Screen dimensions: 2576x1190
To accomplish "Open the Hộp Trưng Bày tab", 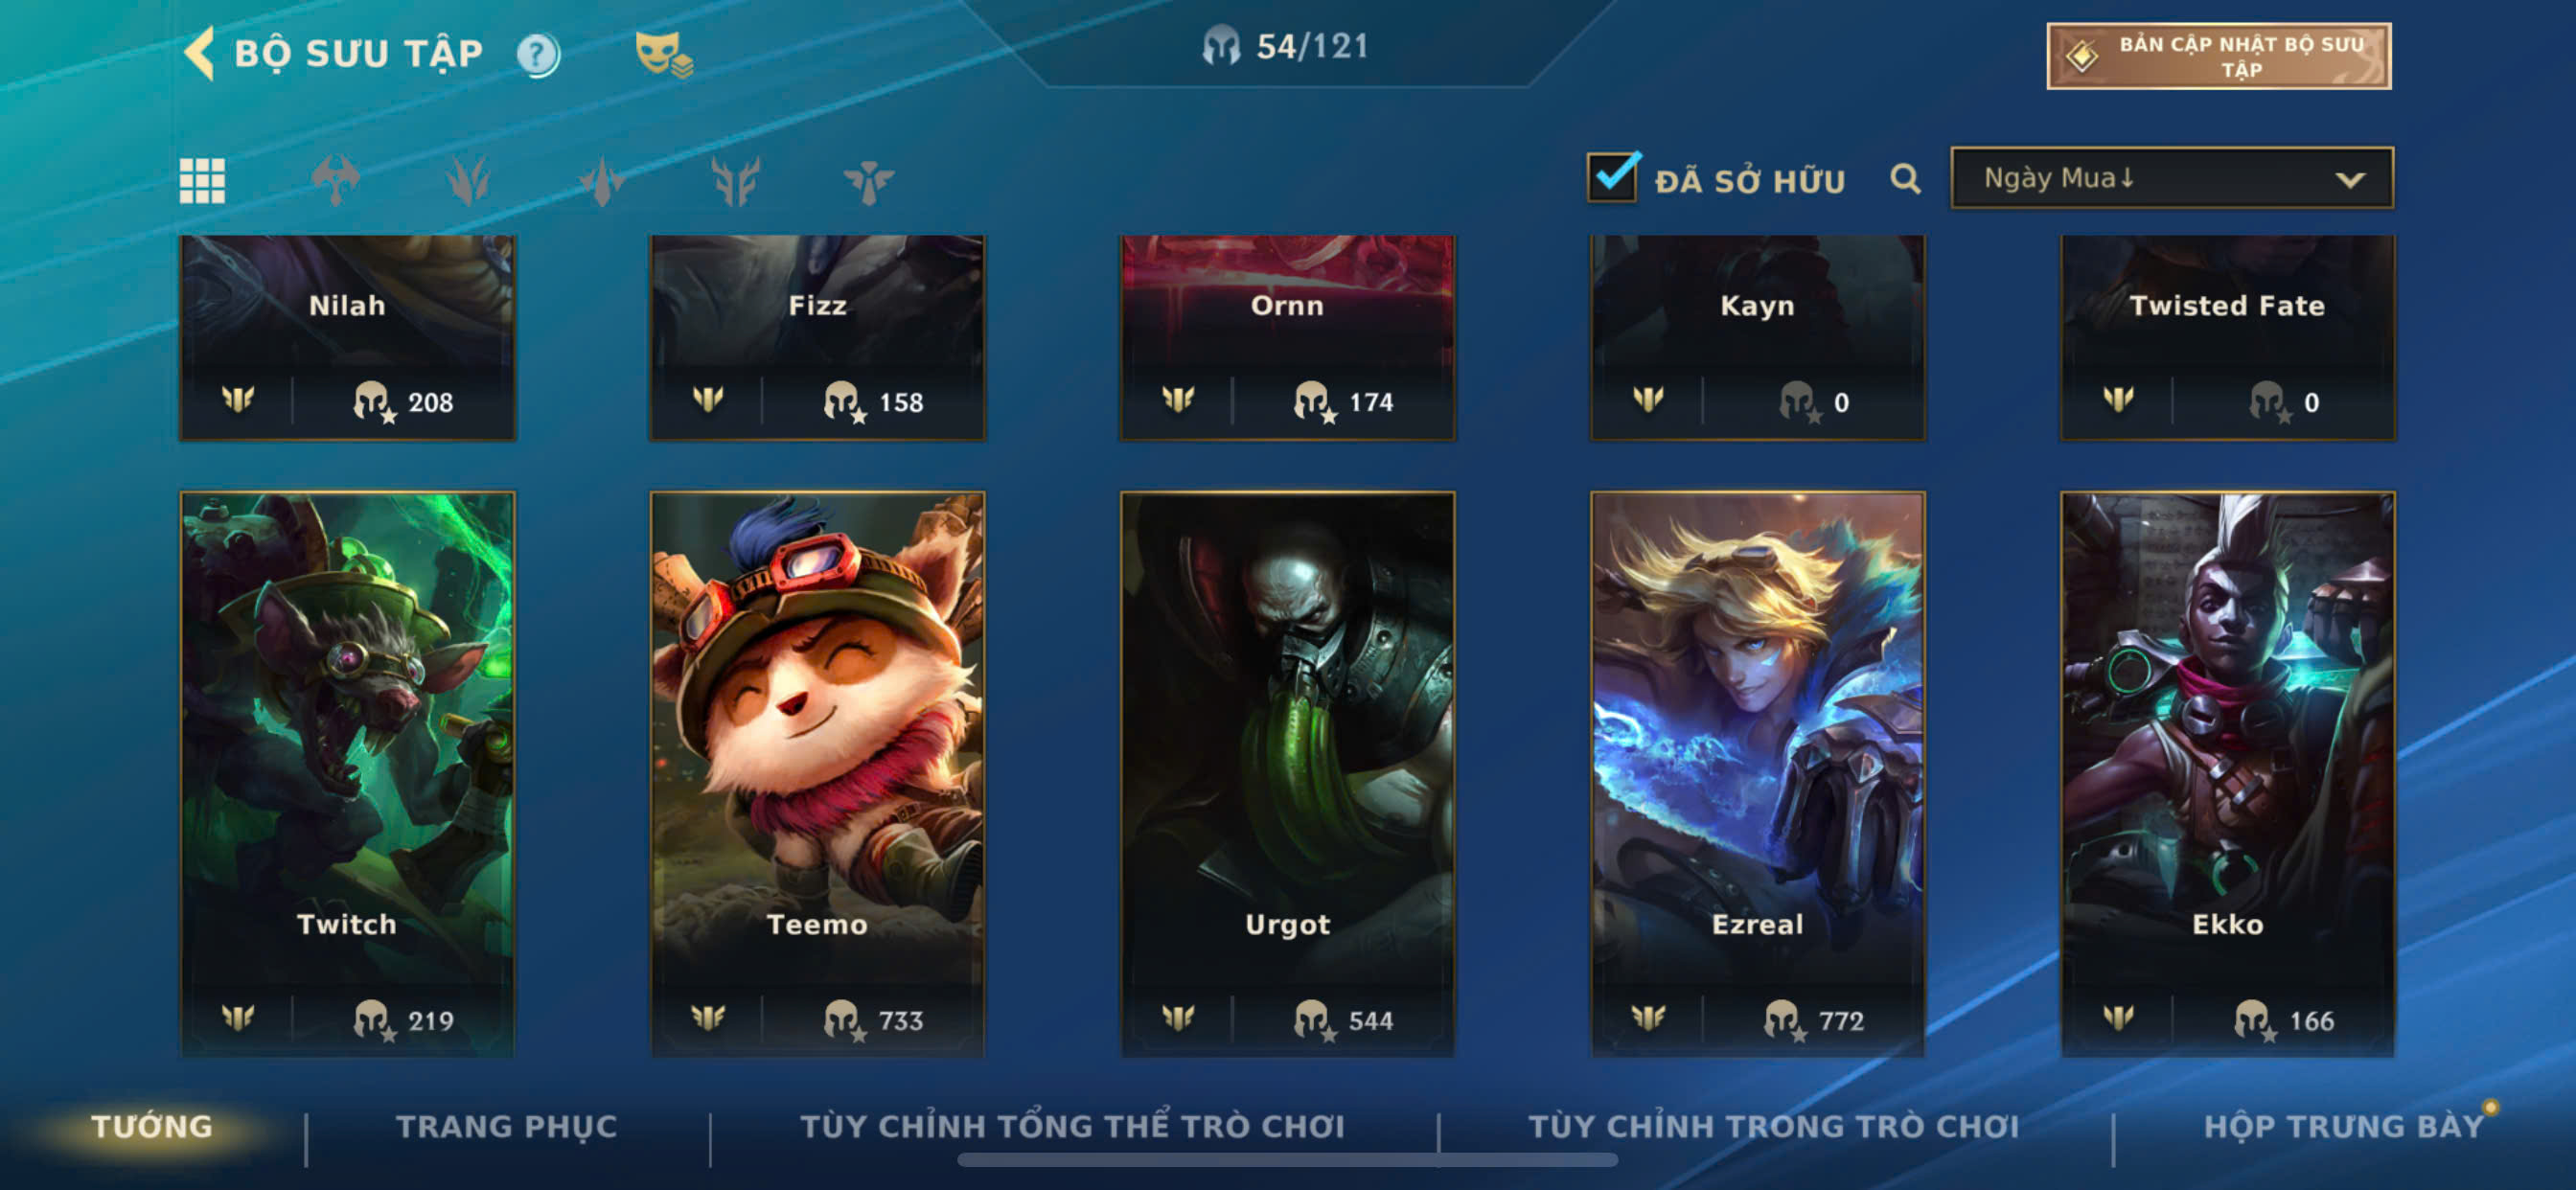I will [x=2343, y=1126].
